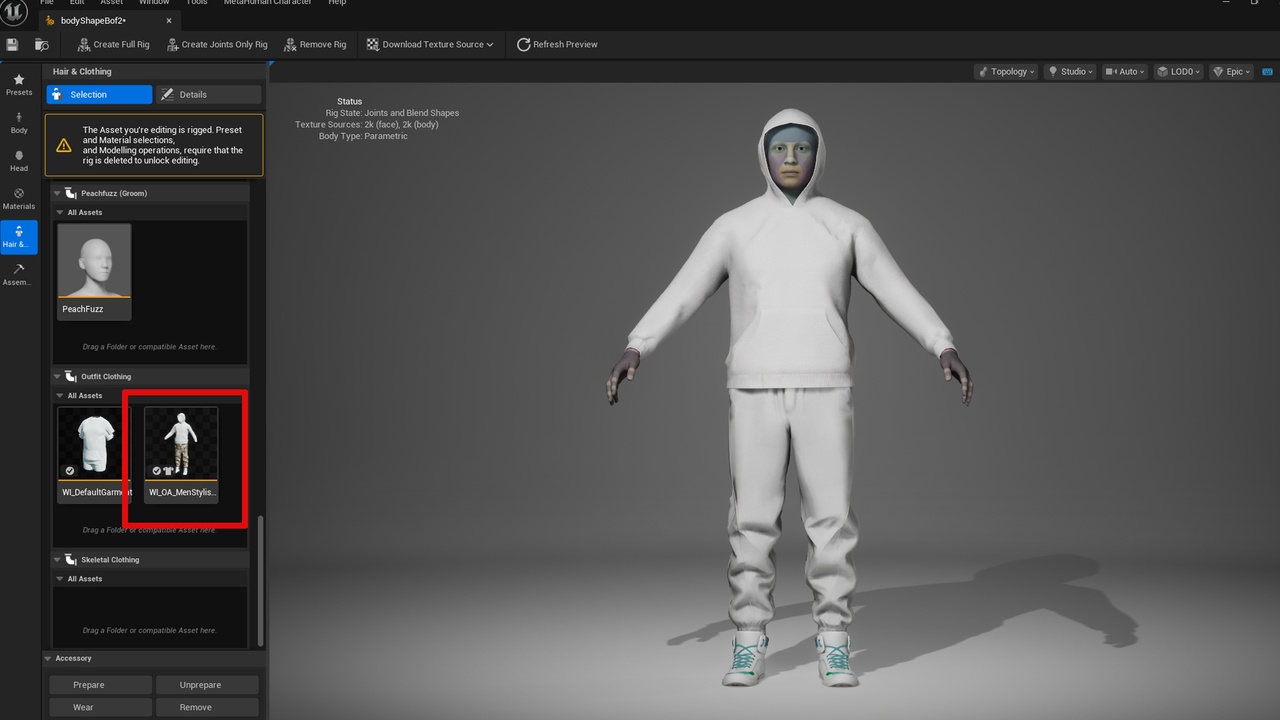Collapse the Outfit Clothing section

click(57, 376)
